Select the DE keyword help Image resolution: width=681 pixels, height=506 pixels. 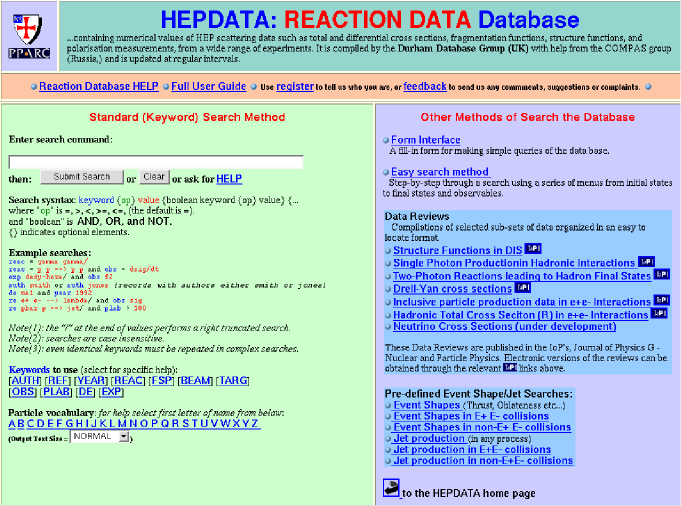[x=85, y=391]
